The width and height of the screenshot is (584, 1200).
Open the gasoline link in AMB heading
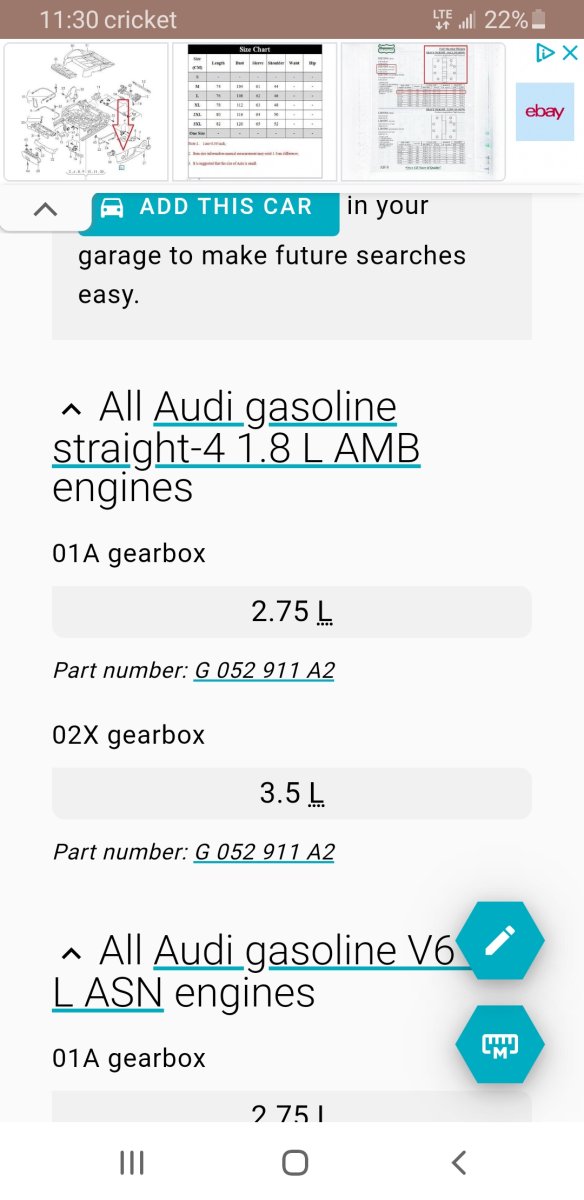coord(320,409)
